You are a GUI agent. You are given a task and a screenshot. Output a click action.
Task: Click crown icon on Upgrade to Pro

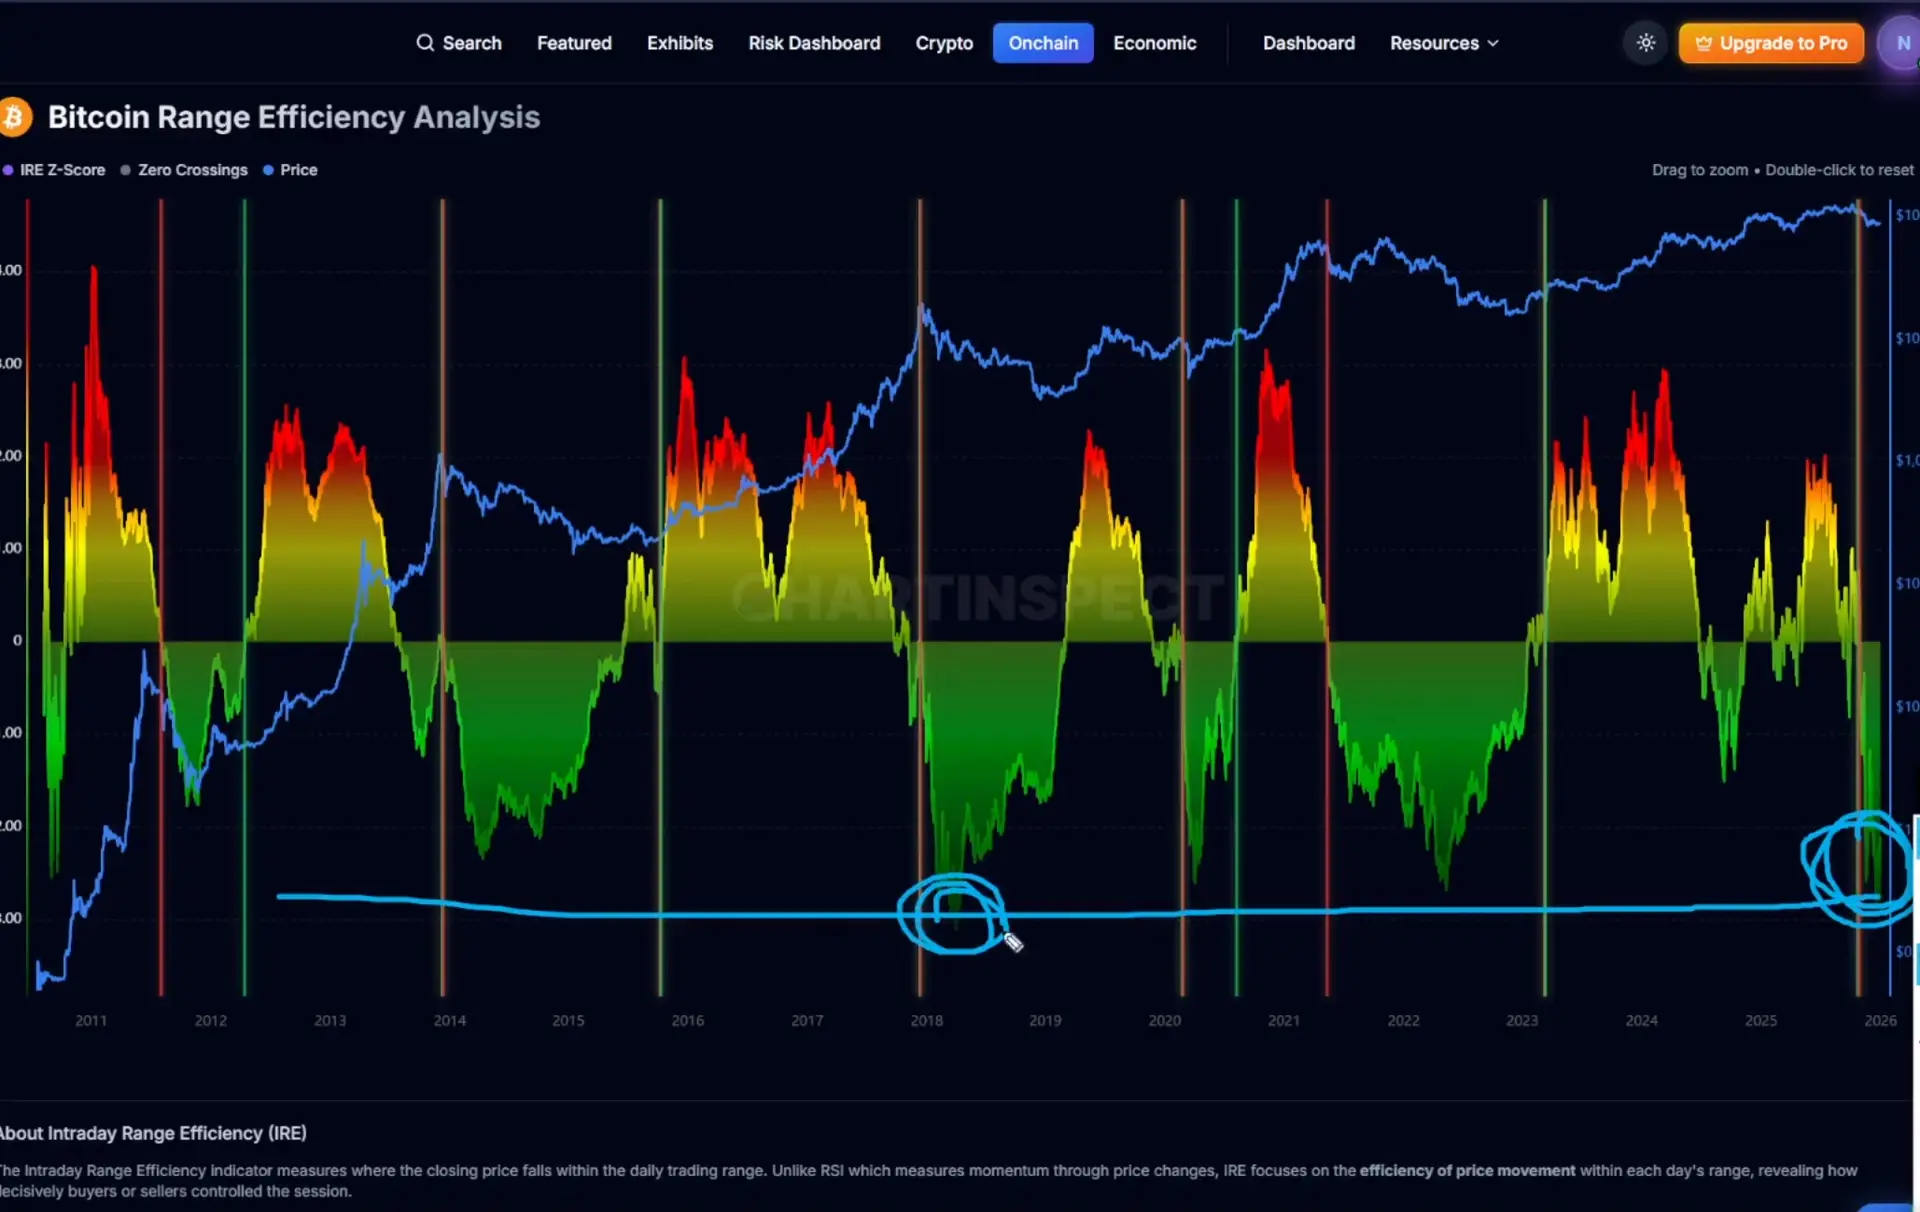point(1703,44)
